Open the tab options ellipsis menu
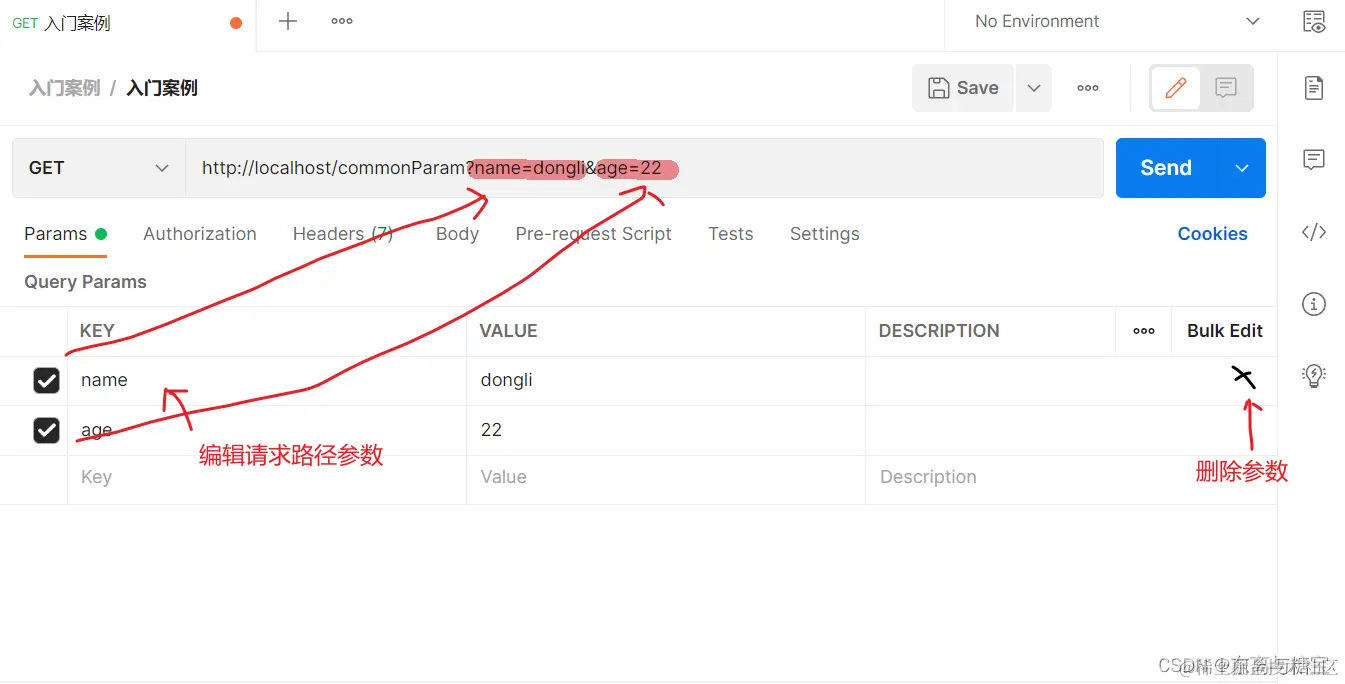This screenshot has height=684, width=1345. point(342,21)
